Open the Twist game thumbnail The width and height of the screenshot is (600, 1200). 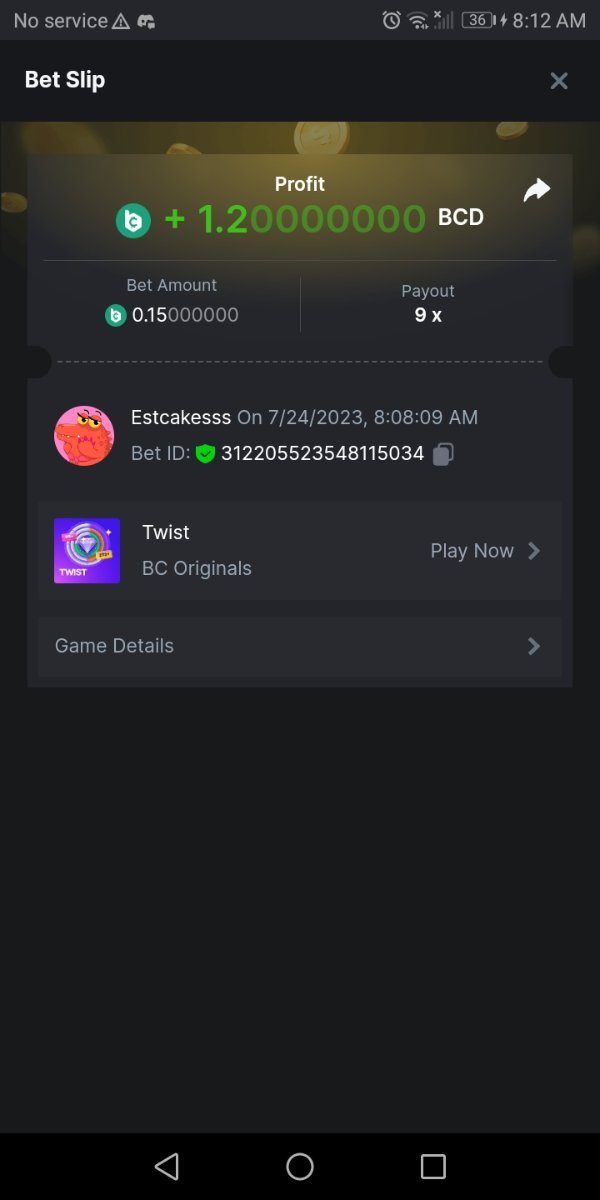(x=87, y=551)
